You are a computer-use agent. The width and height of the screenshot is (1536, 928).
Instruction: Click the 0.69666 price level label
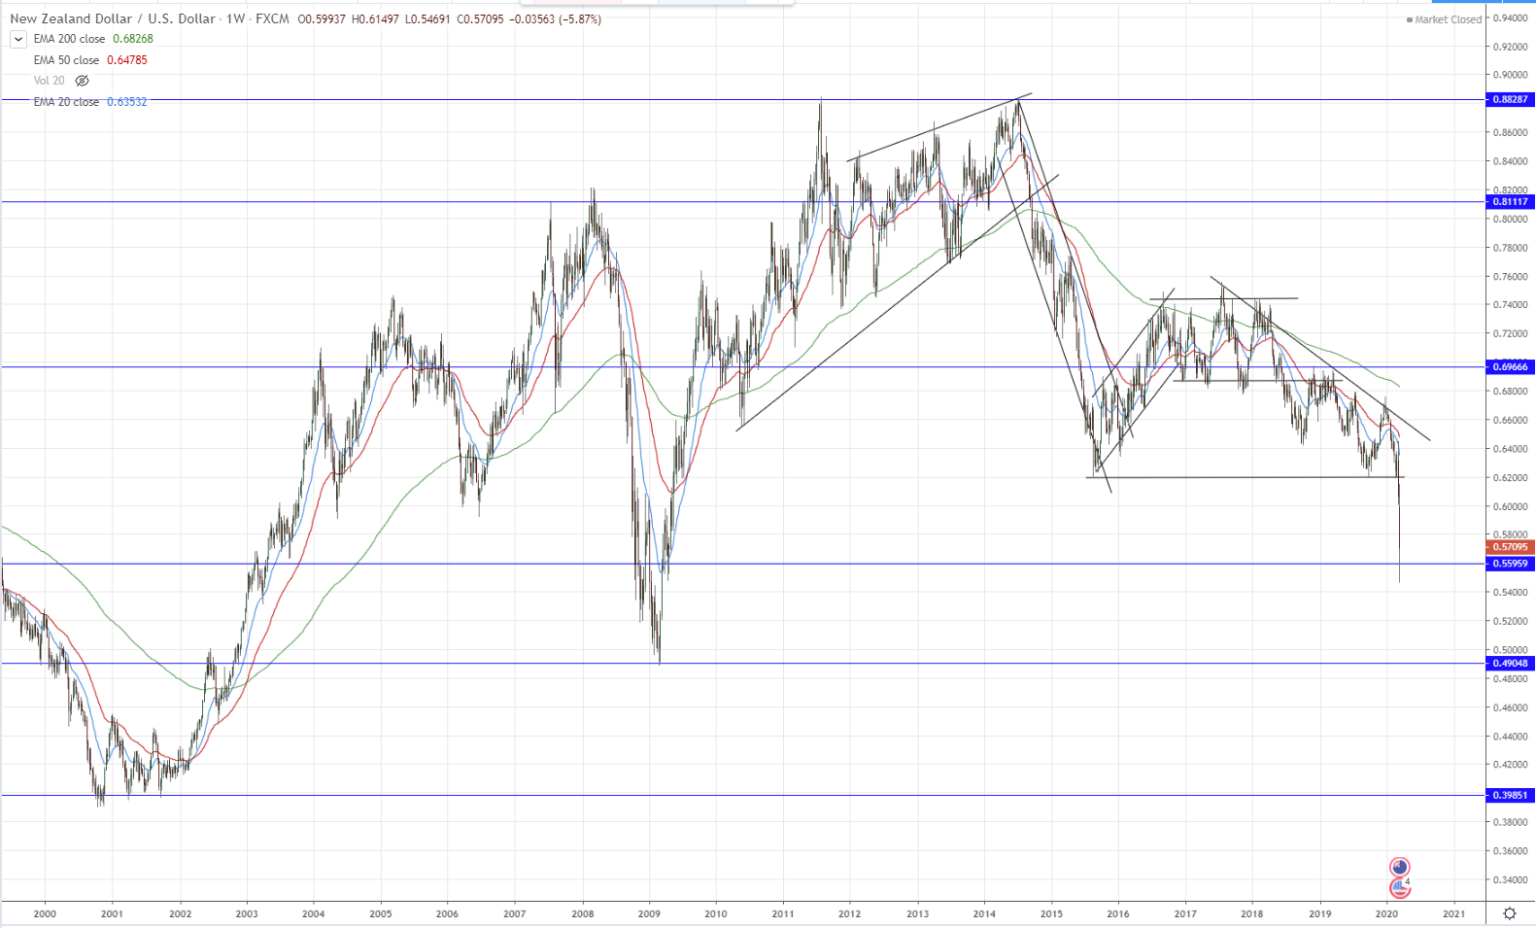(x=1510, y=367)
